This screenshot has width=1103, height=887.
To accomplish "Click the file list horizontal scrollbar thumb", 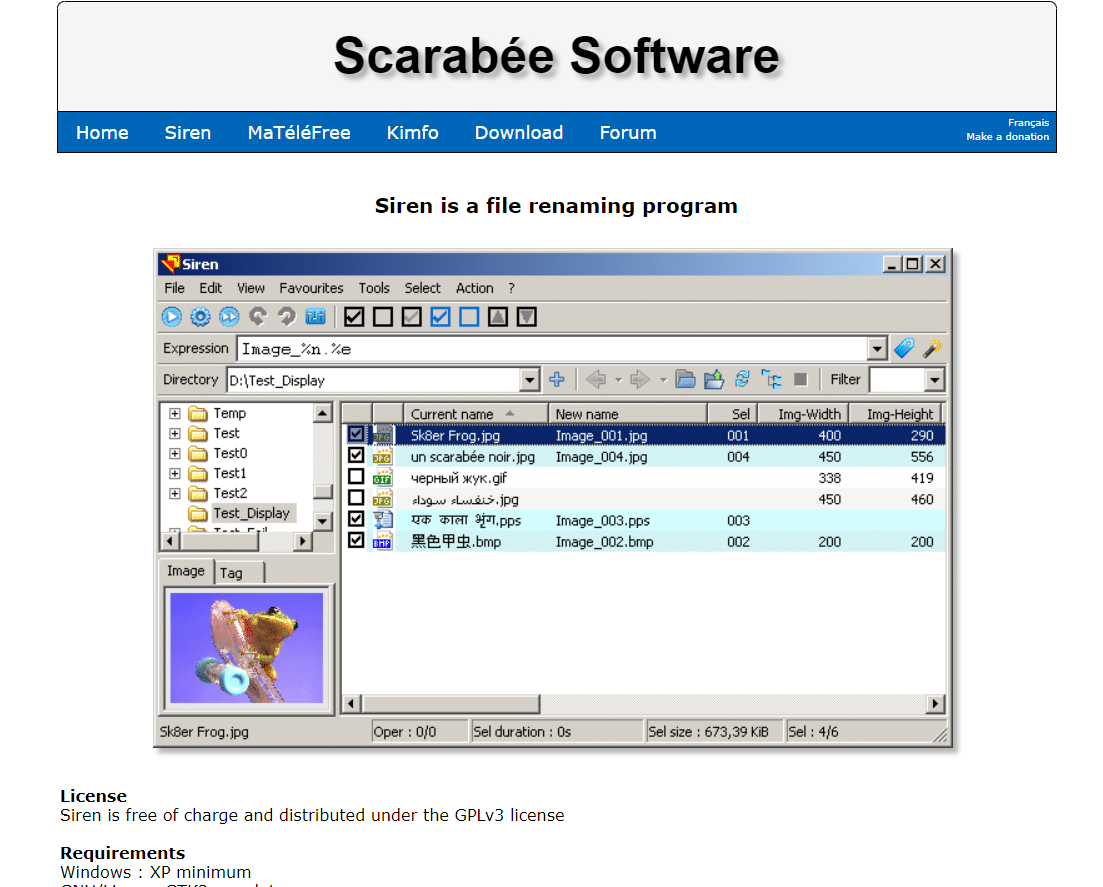I will tap(451, 703).
